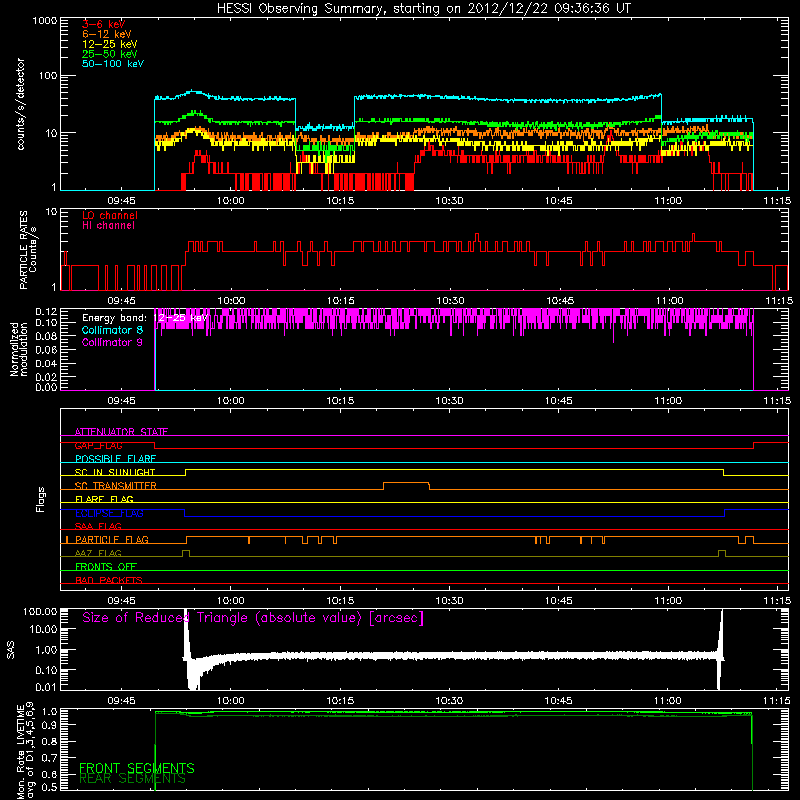Screen dimensions: 800x800
Task: Click the HI channel legend label
Action: coord(108,226)
